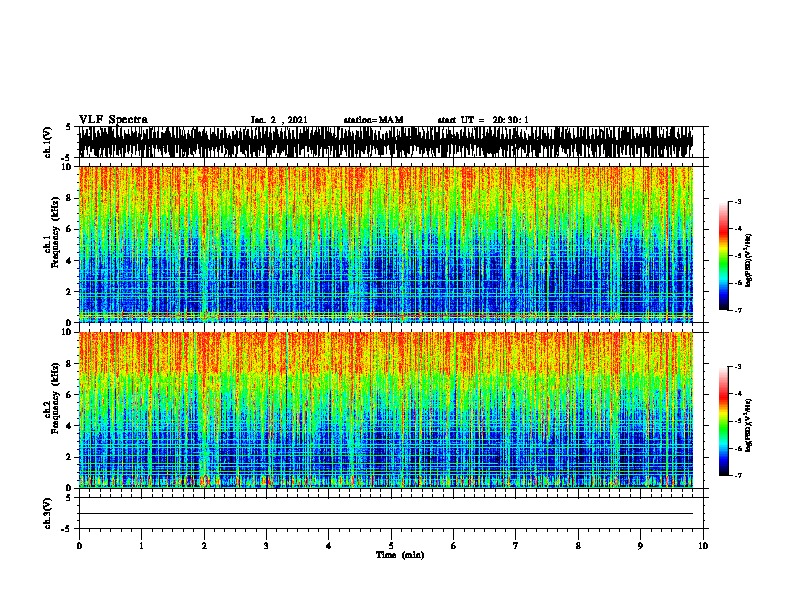Click the "2" frequency tick of ch.2 panel

coord(70,457)
